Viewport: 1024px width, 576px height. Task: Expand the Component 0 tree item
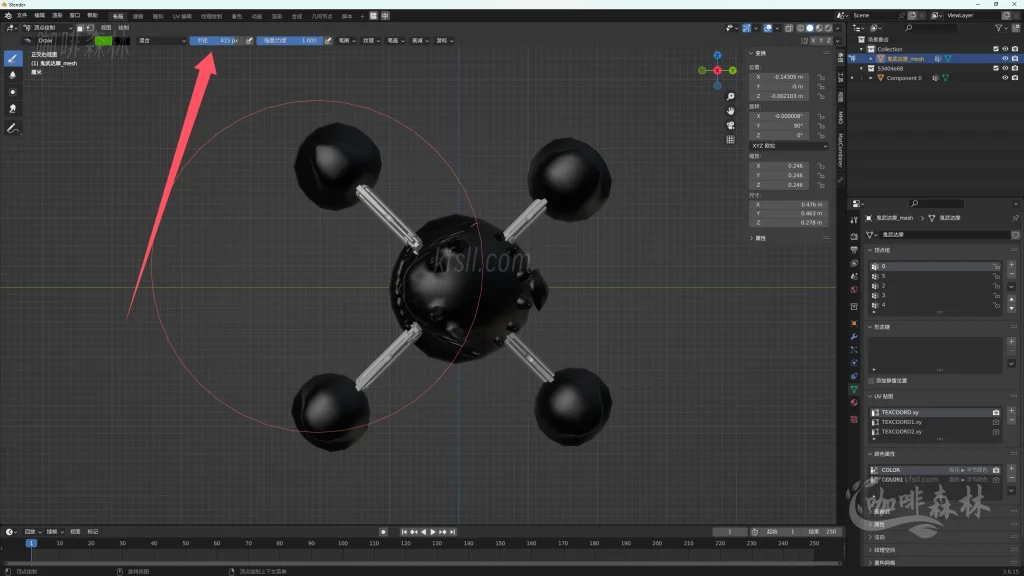pyautogui.click(x=870, y=78)
